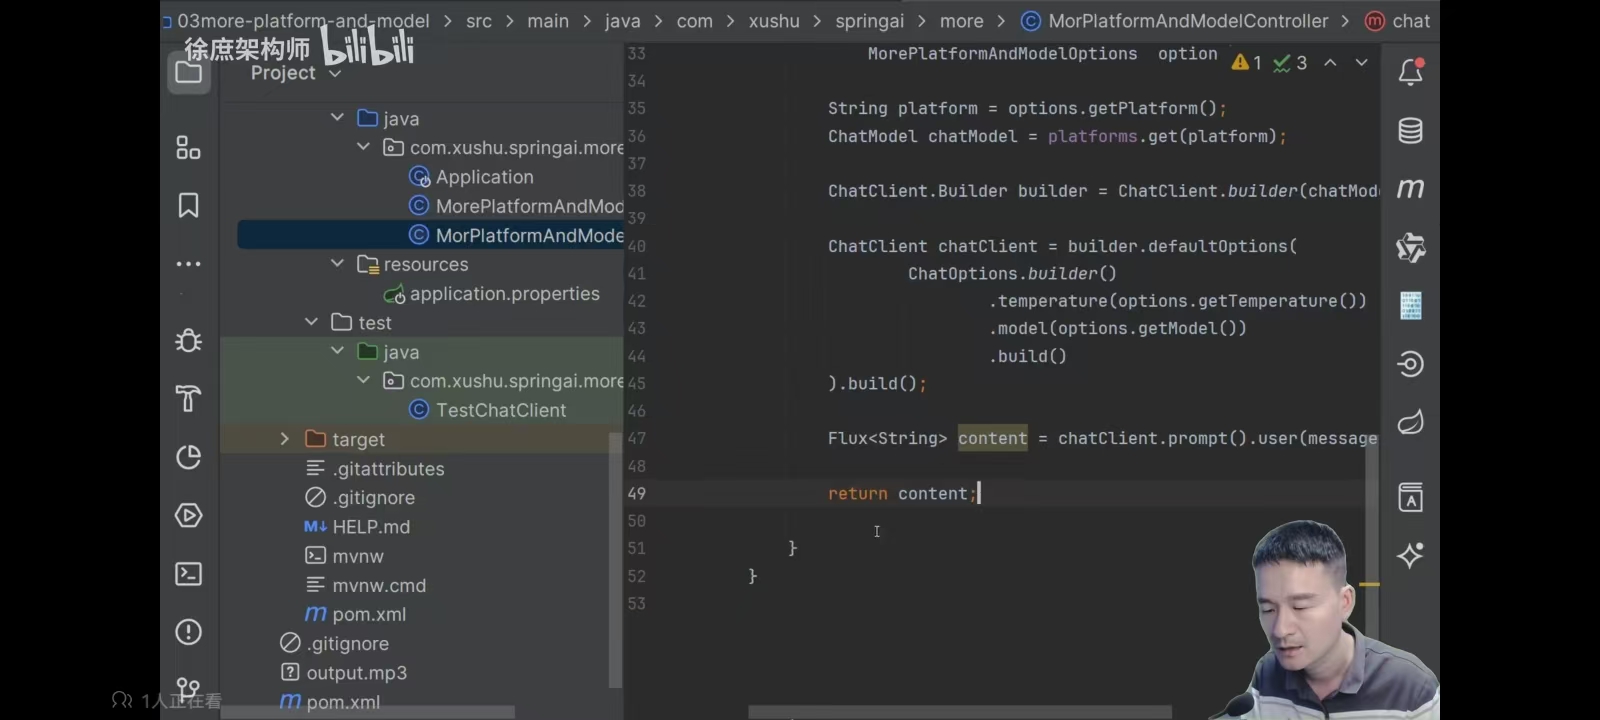Open the Build hammer tool window

coord(188,399)
